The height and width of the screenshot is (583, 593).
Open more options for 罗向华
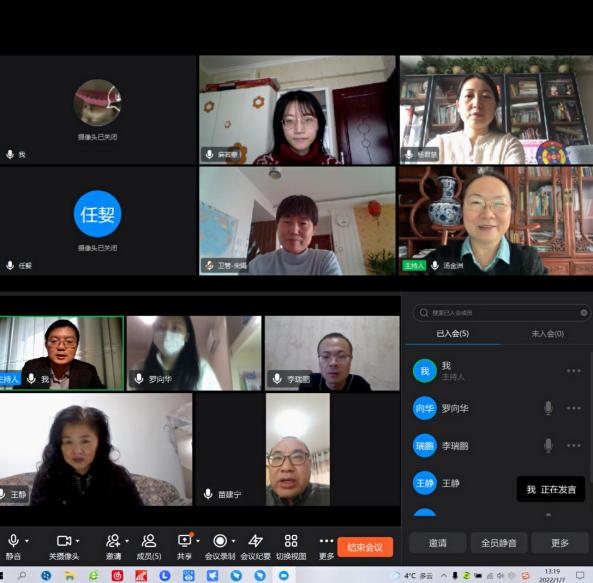click(573, 408)
